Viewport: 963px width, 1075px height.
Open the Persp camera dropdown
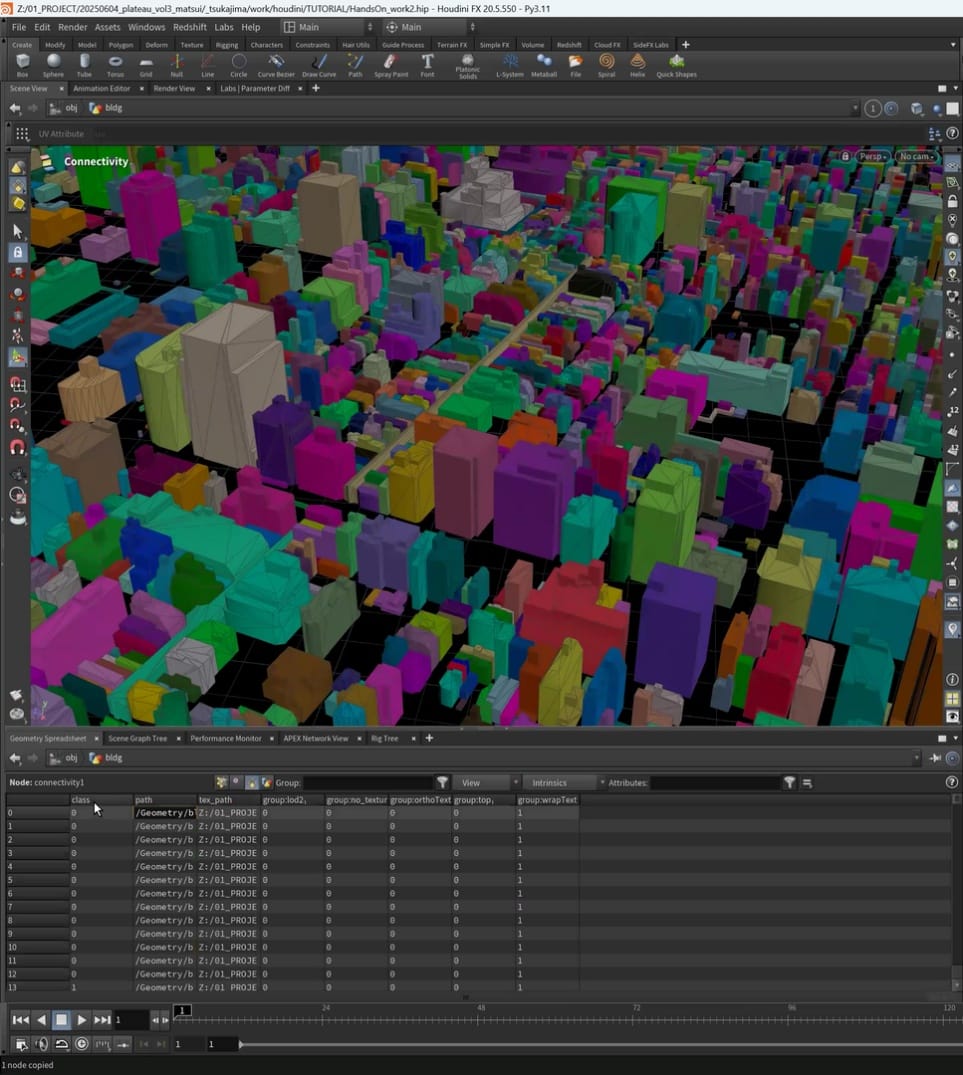pyautogui.click(x=872, y=157)
